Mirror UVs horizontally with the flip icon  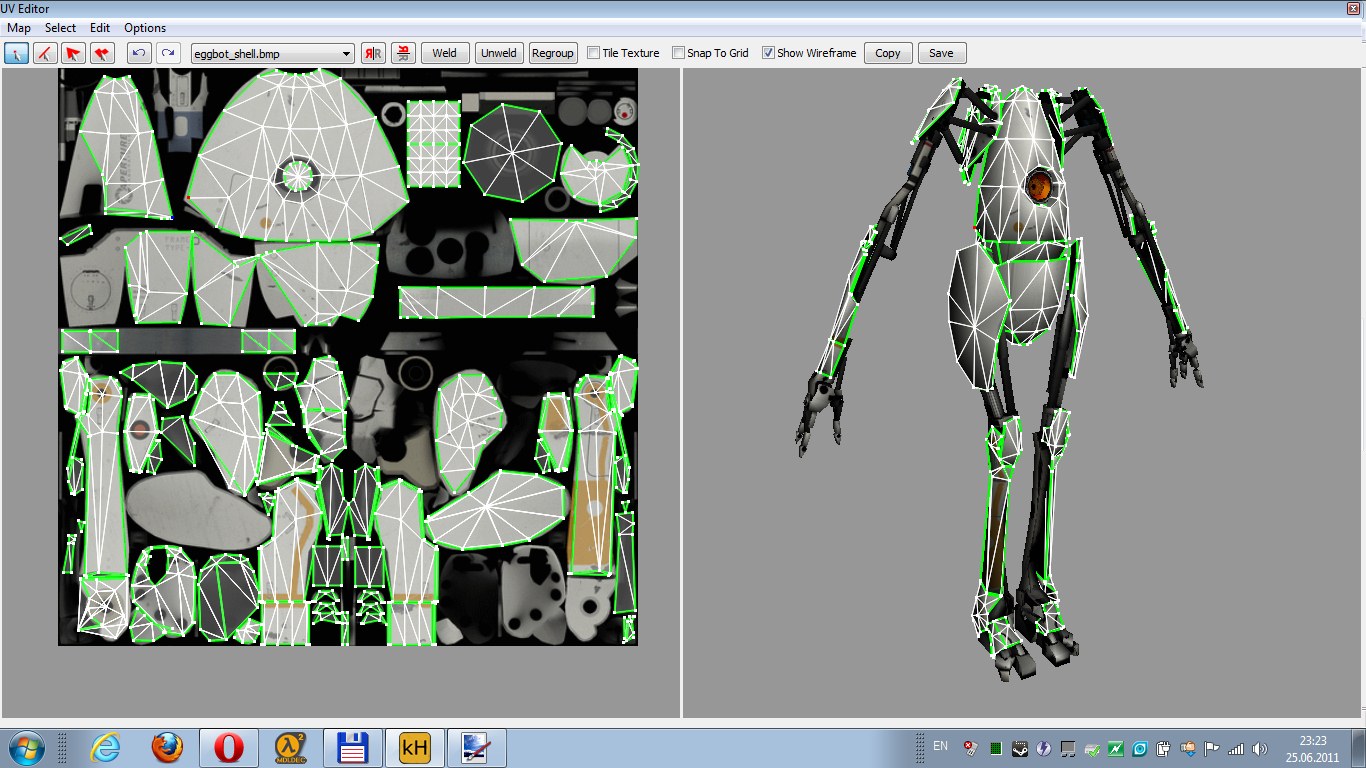tap(373, 53)
